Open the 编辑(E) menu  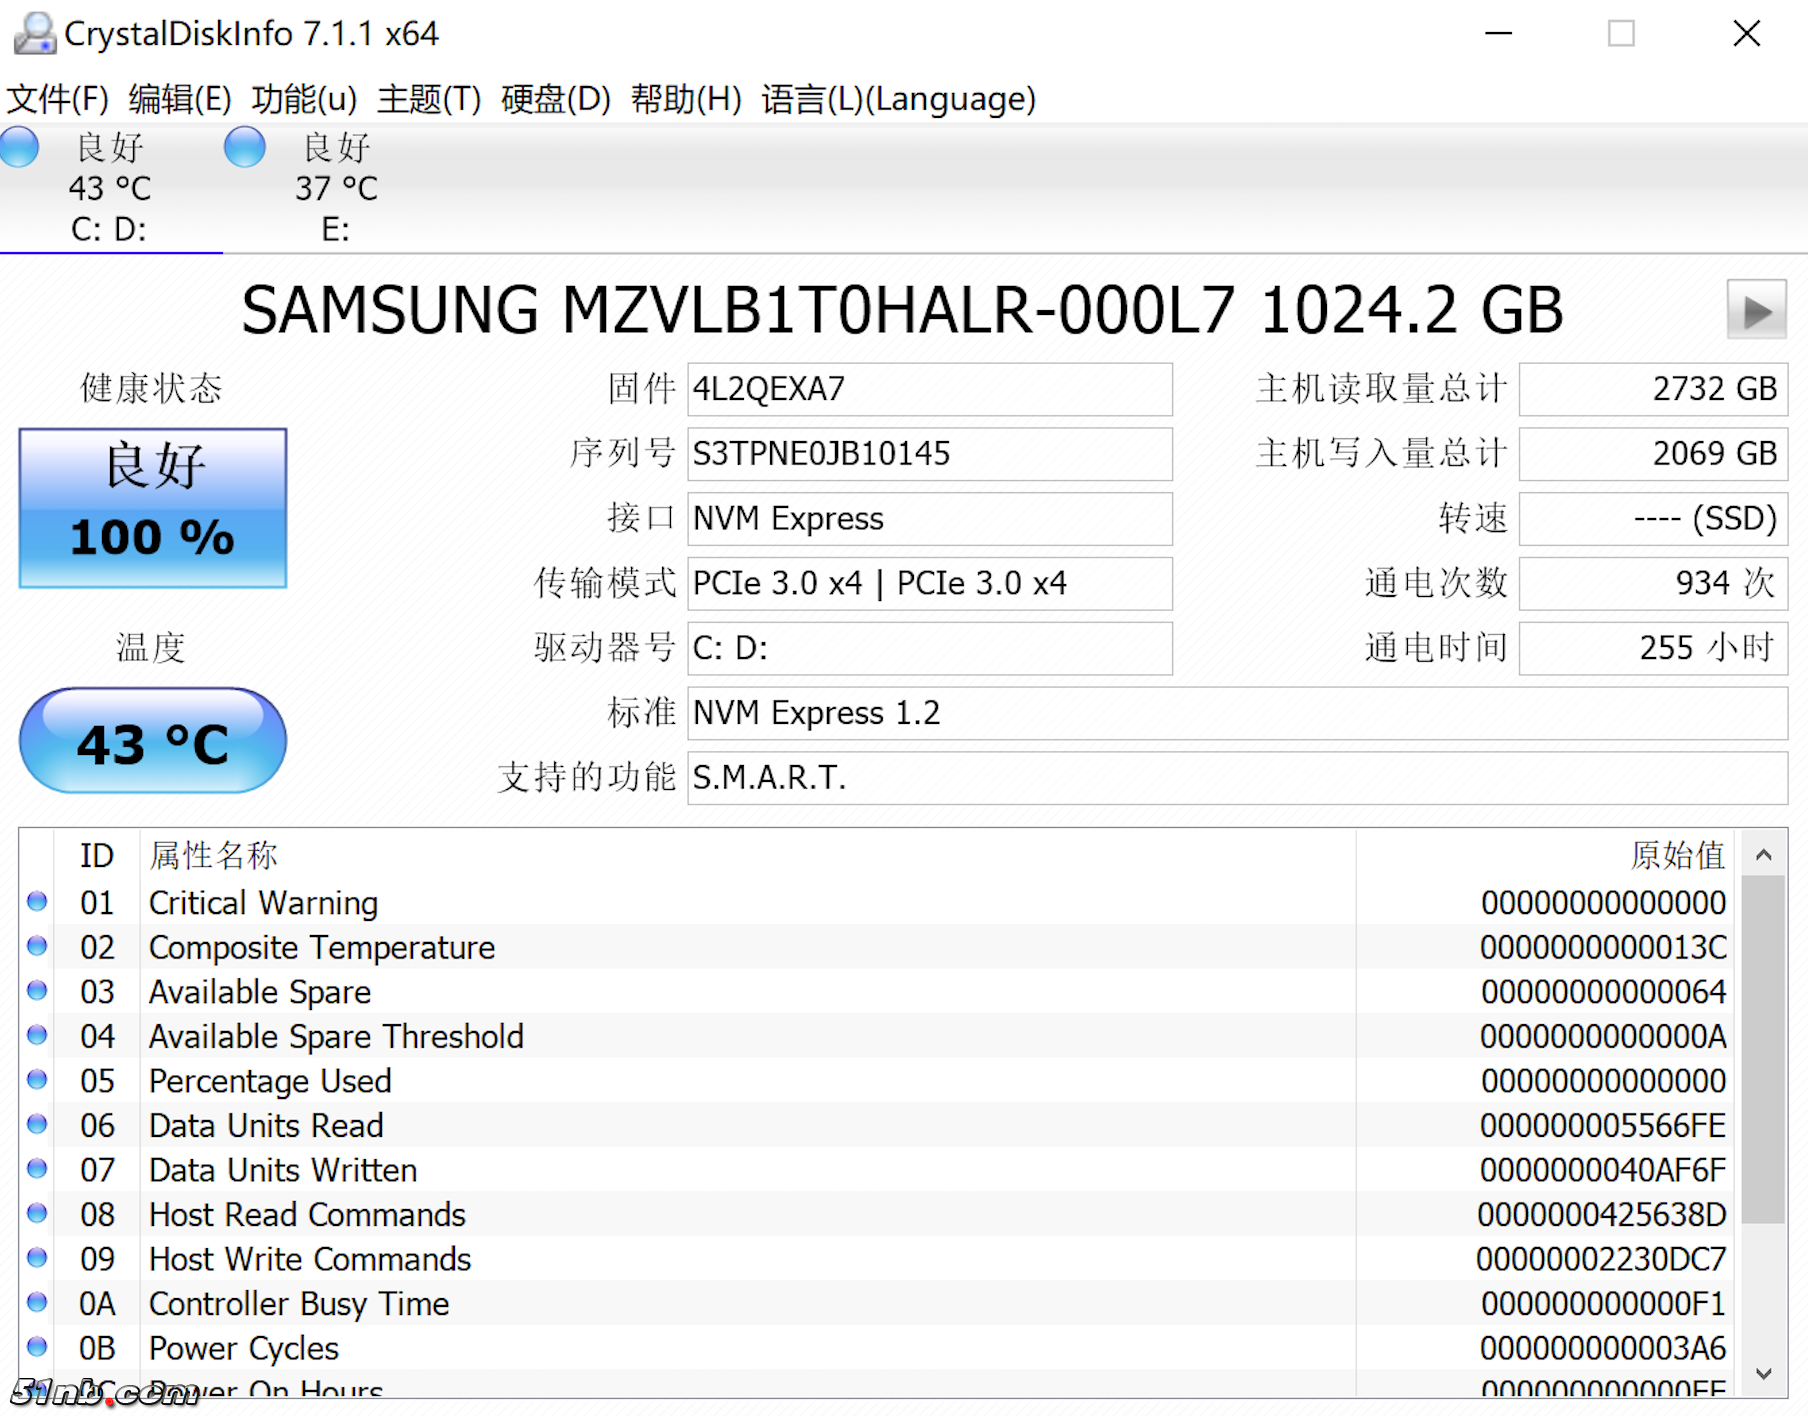point(180,99)
